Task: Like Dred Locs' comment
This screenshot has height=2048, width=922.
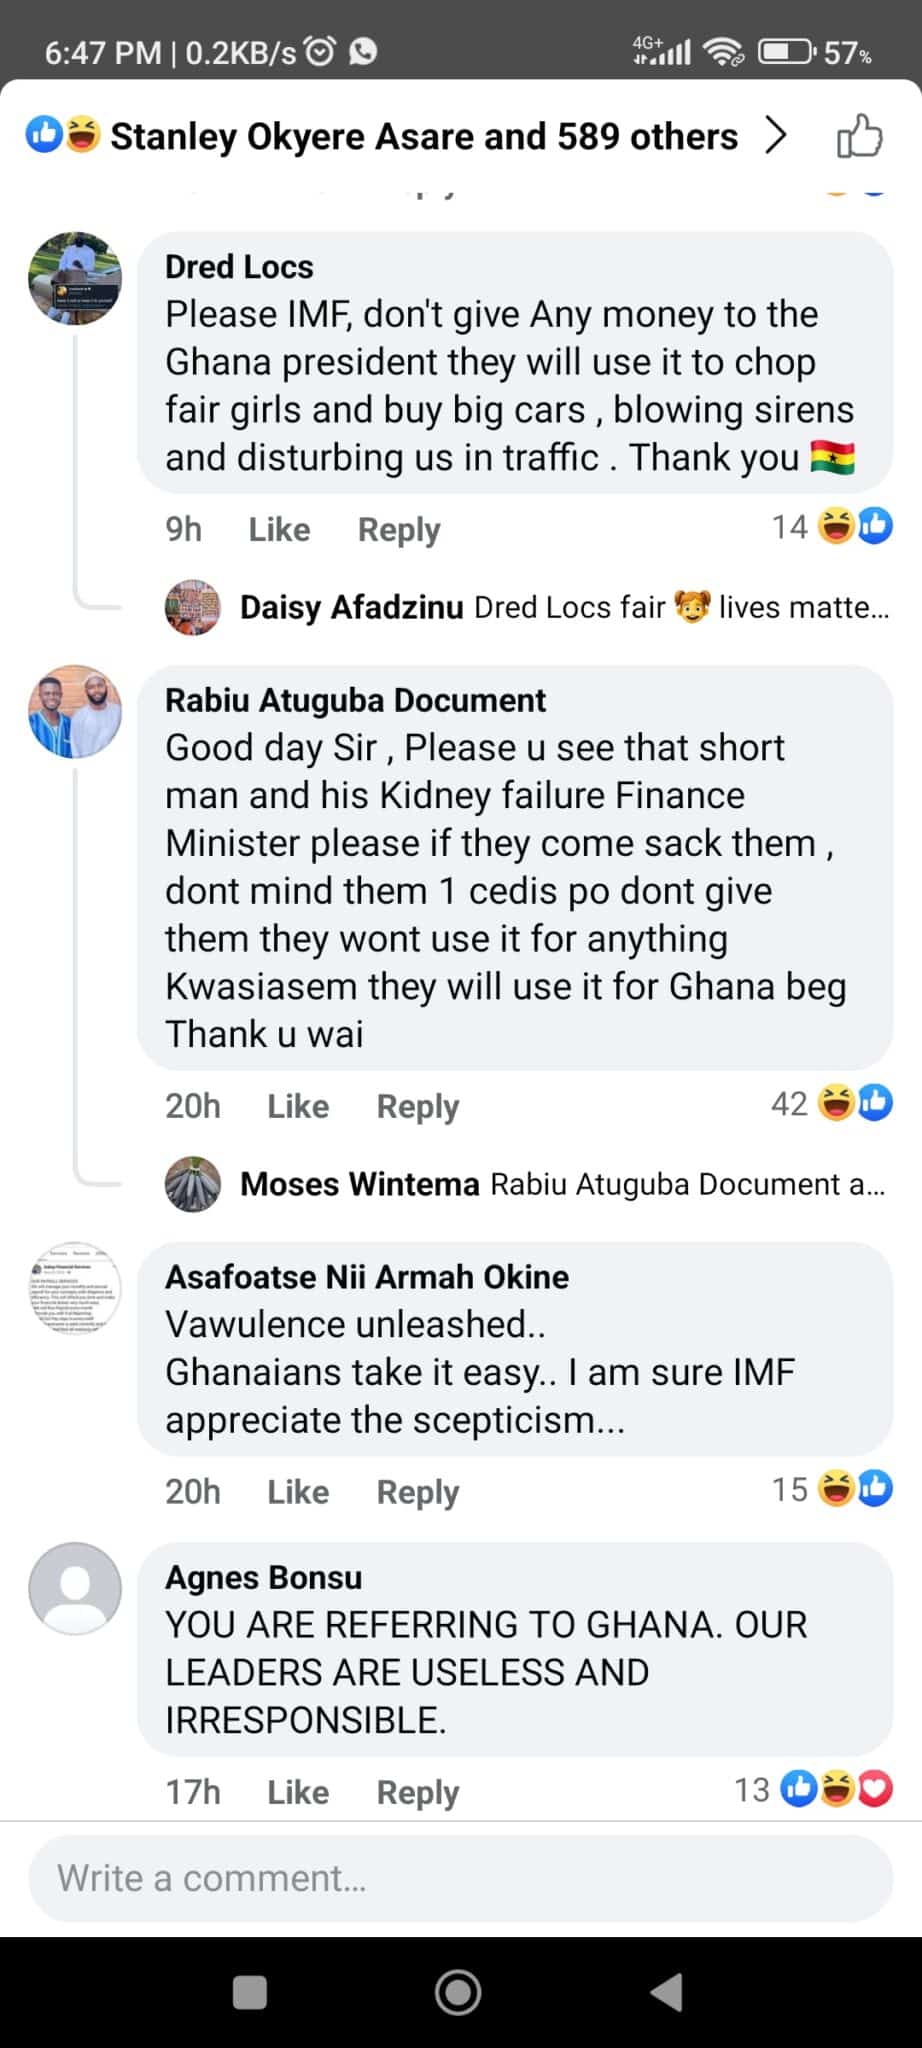Action: pyautogui.click(x=279, y=529)
